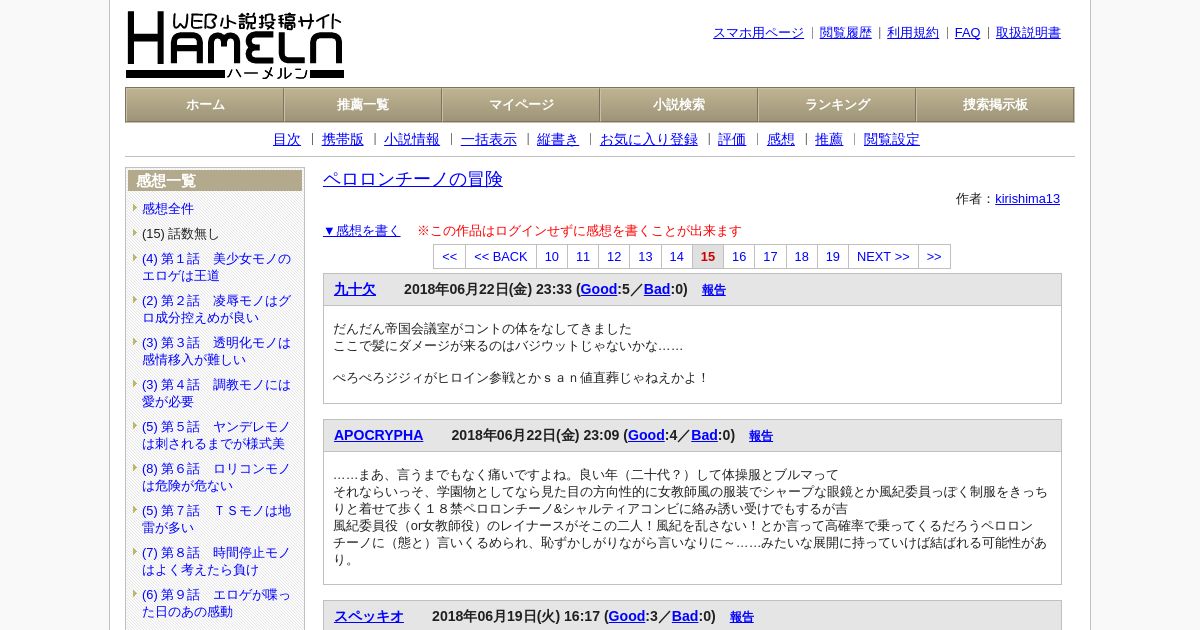Viewport: 1200px width, 630px height.
Task: Open the 感想 submenu link
Action: tap(781, 140)
